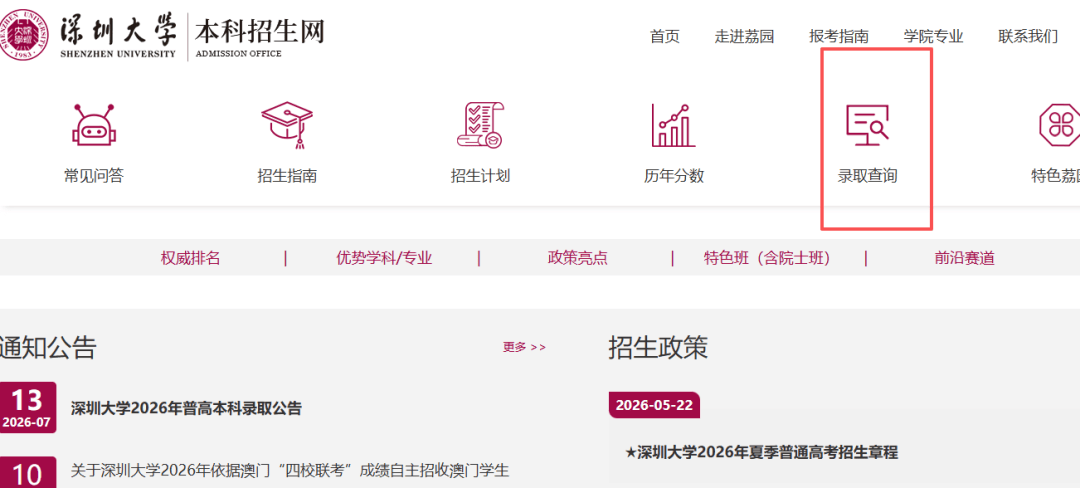The width and height of the screenshot is (1080, 488).
Task: Open the 招生指南 graduation cap icon
Action: [x=287, y=125]
